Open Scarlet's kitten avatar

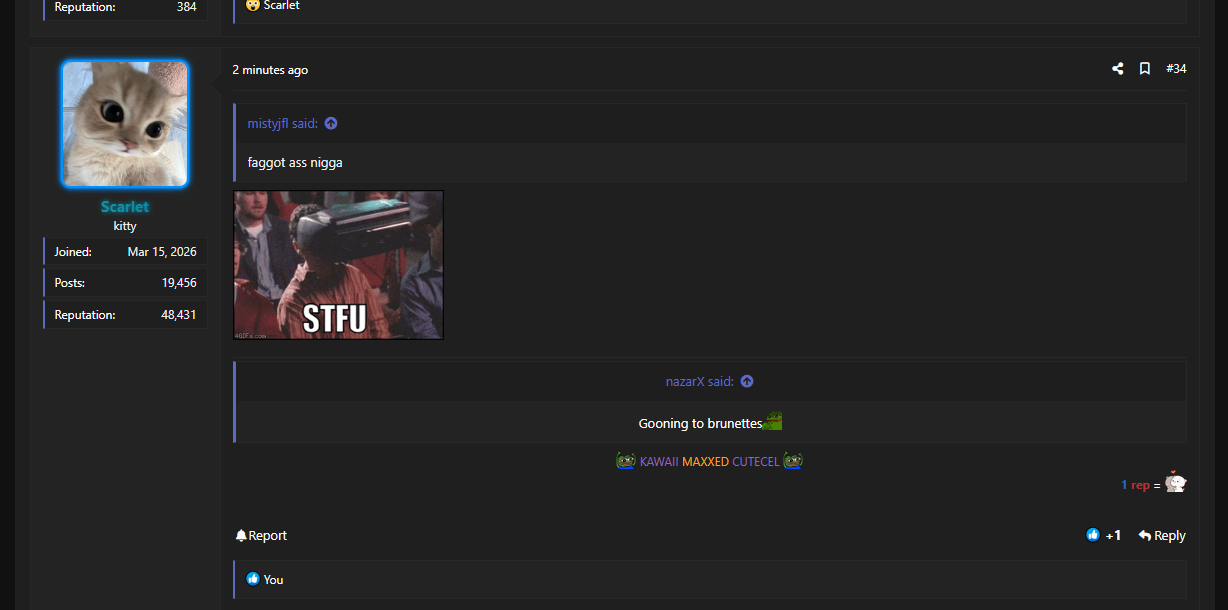[125, 124]
